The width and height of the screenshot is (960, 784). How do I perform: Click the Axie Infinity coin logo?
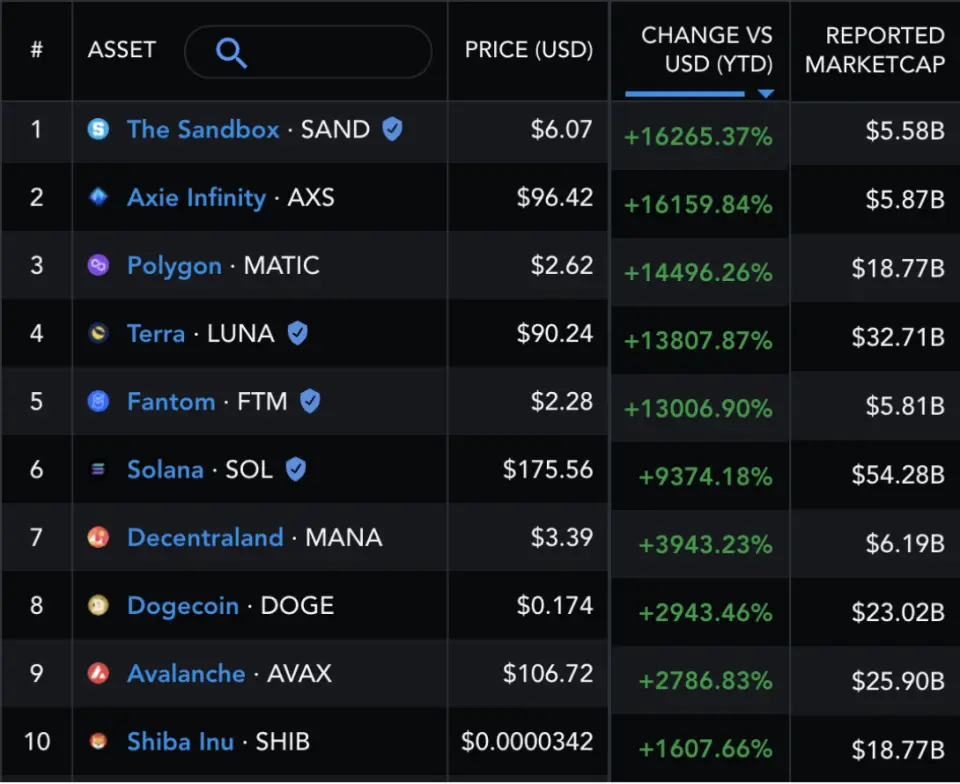point(98,197)
